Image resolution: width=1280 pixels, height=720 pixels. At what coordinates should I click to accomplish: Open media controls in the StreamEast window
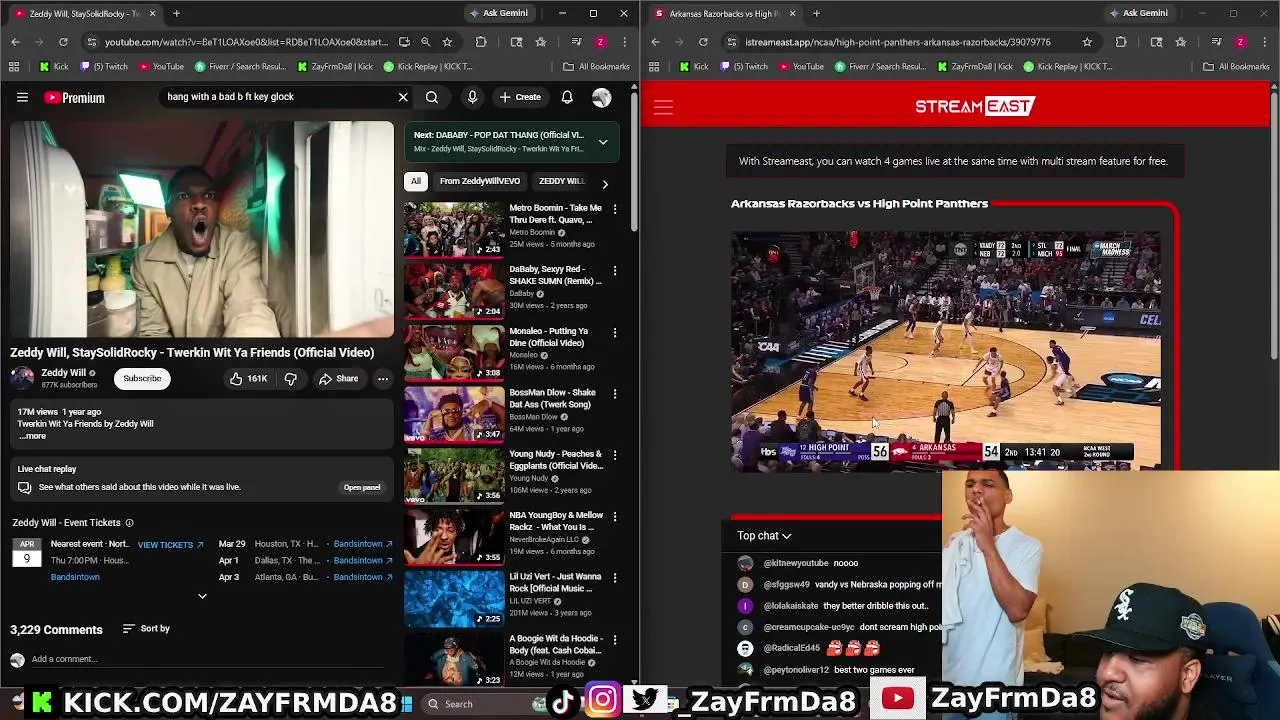point(1216,42)
